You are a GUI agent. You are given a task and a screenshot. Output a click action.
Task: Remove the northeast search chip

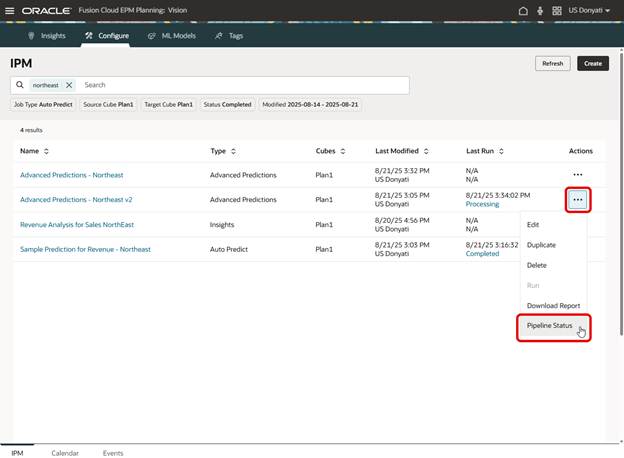(69, 85)
